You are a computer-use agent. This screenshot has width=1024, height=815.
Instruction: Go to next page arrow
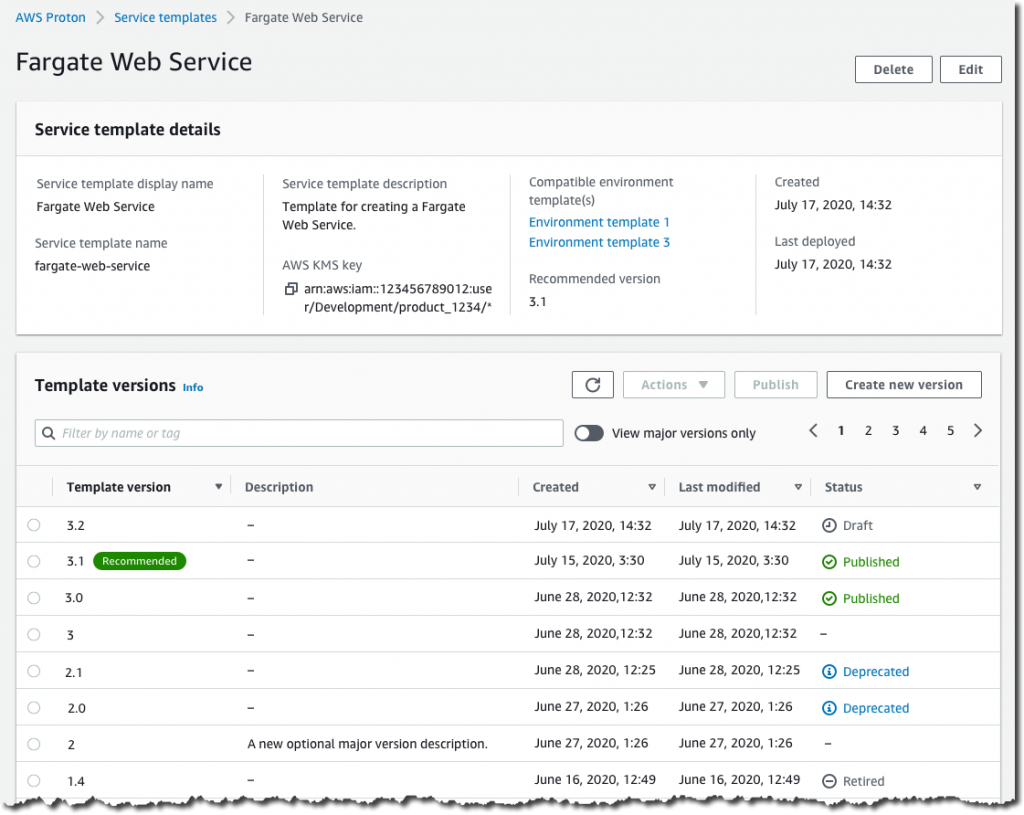click(978, 430)
